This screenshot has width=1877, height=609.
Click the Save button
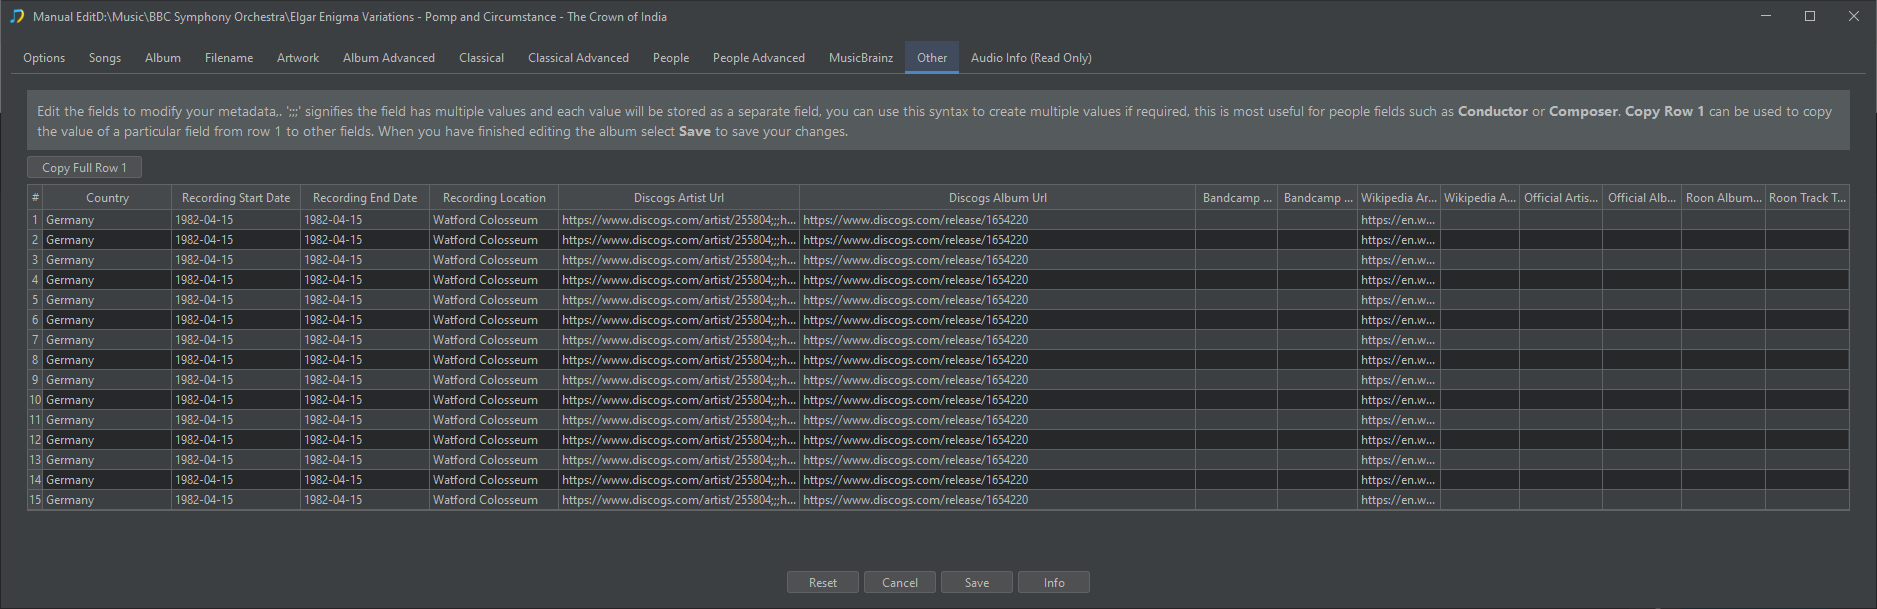977,582
